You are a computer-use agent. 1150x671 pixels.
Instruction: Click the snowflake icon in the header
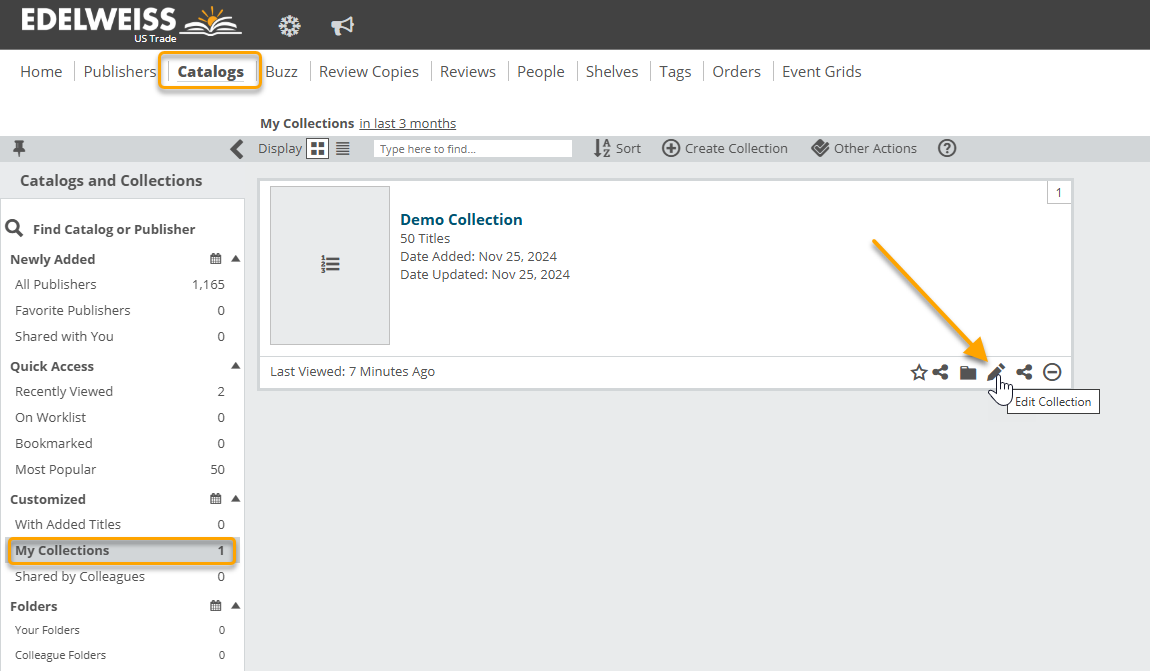289,26
